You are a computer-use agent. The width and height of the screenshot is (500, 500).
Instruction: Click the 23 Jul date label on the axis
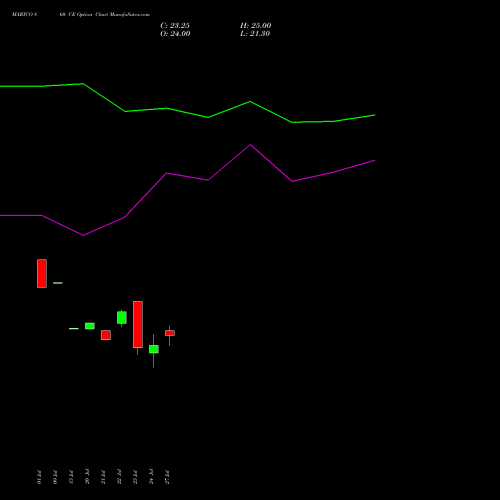point(135,477)
